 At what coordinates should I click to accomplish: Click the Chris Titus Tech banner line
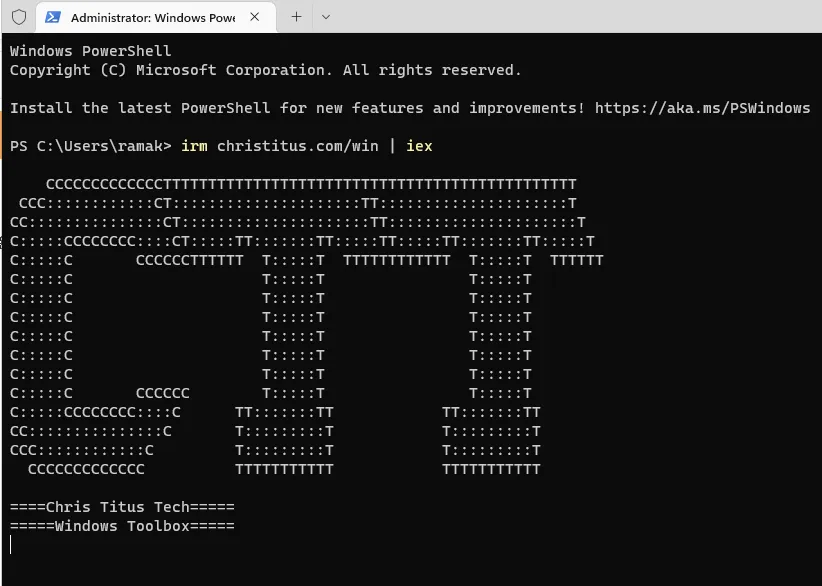pyautogui.click(x=122, y=507)
